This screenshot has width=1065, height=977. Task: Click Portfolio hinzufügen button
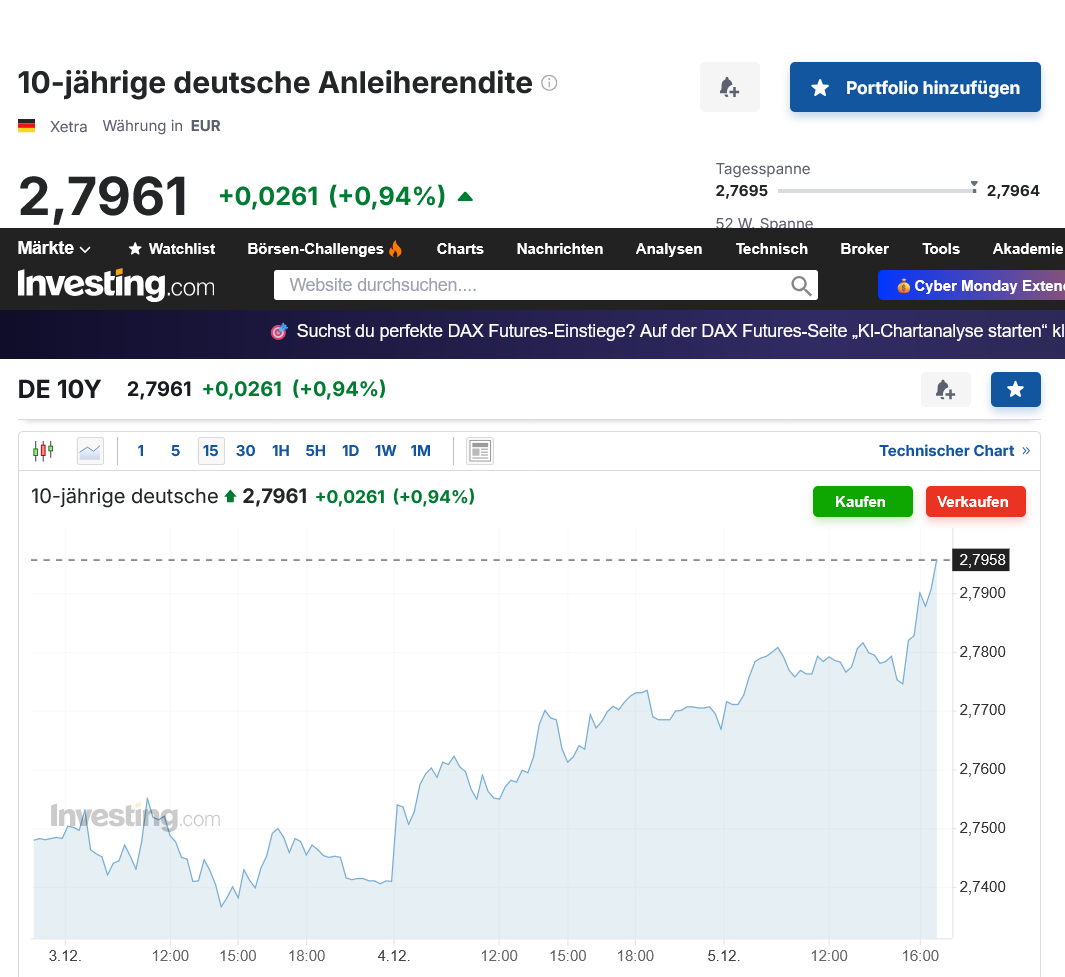pos(915,88)
